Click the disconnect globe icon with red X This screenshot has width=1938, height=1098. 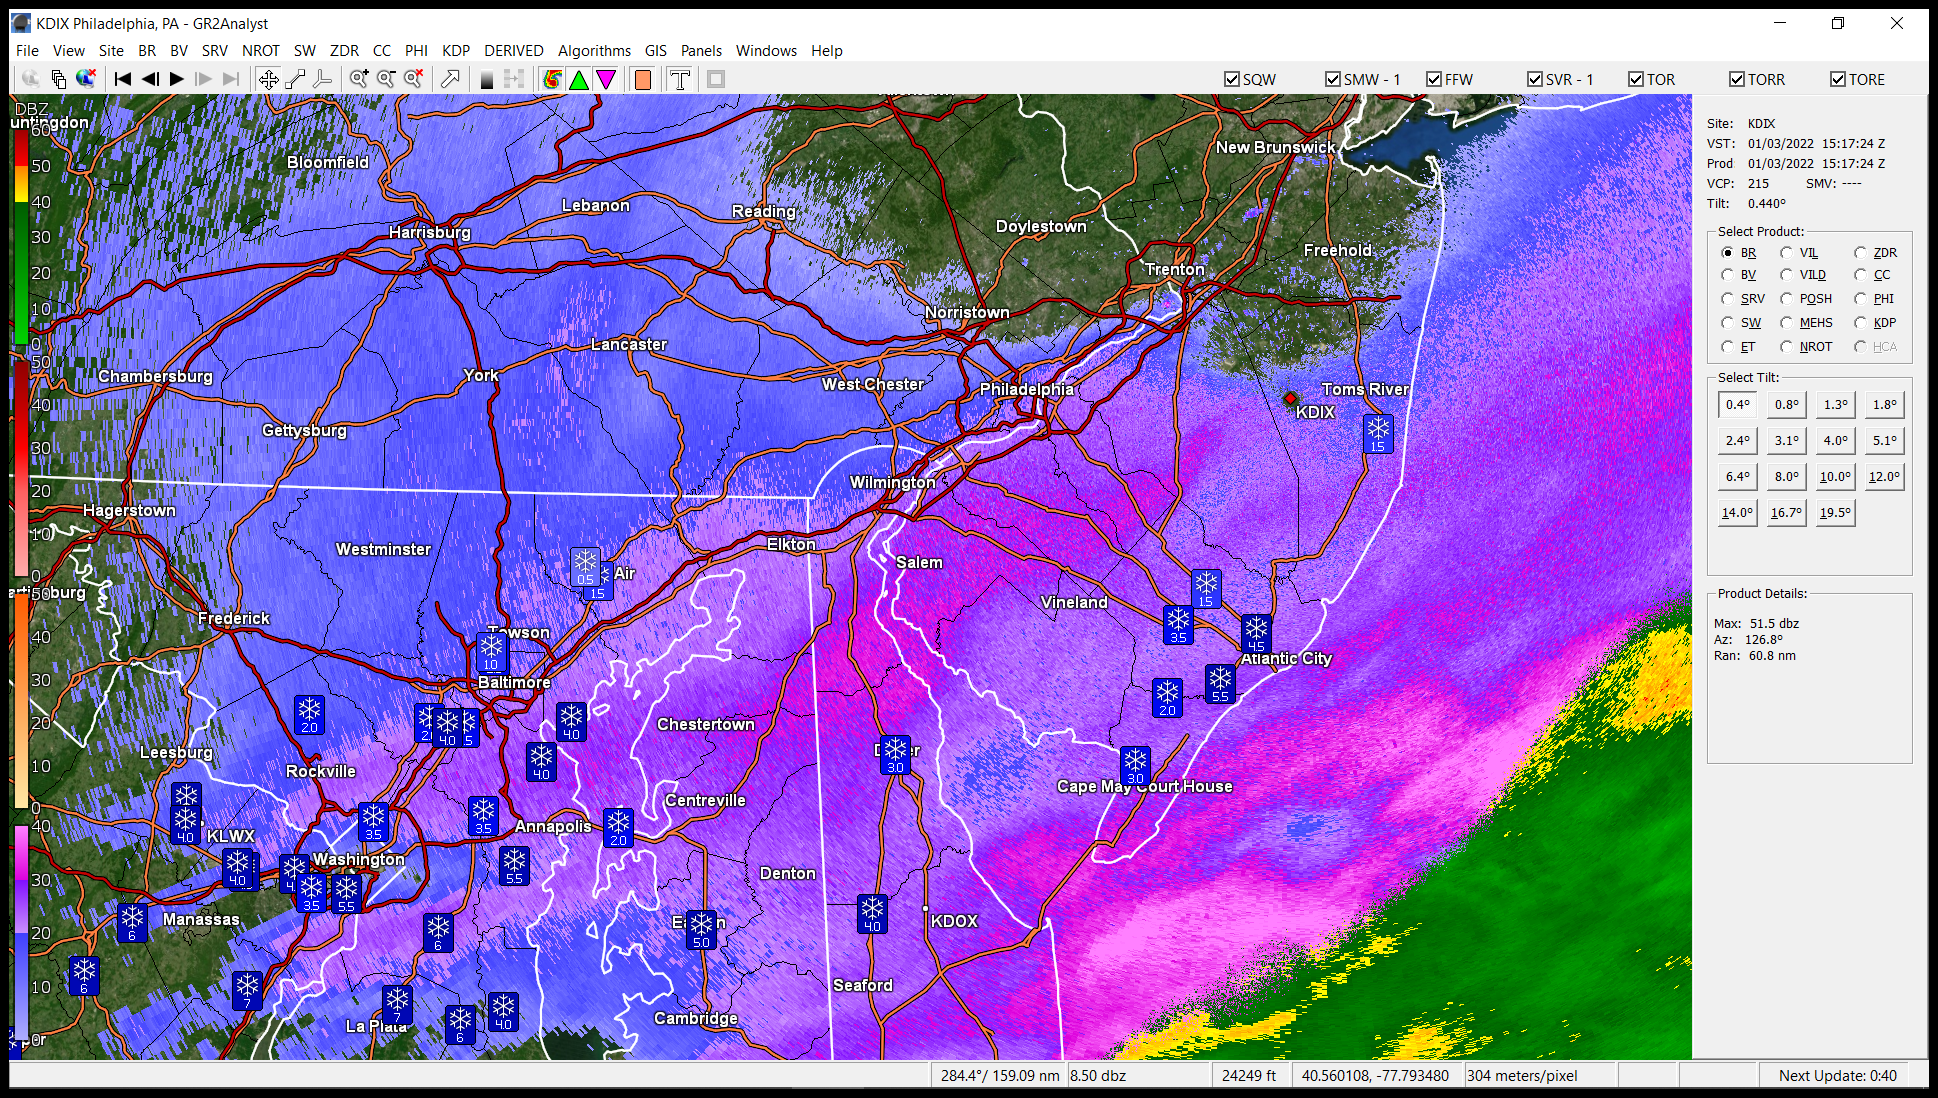click(x=86, y=79)
